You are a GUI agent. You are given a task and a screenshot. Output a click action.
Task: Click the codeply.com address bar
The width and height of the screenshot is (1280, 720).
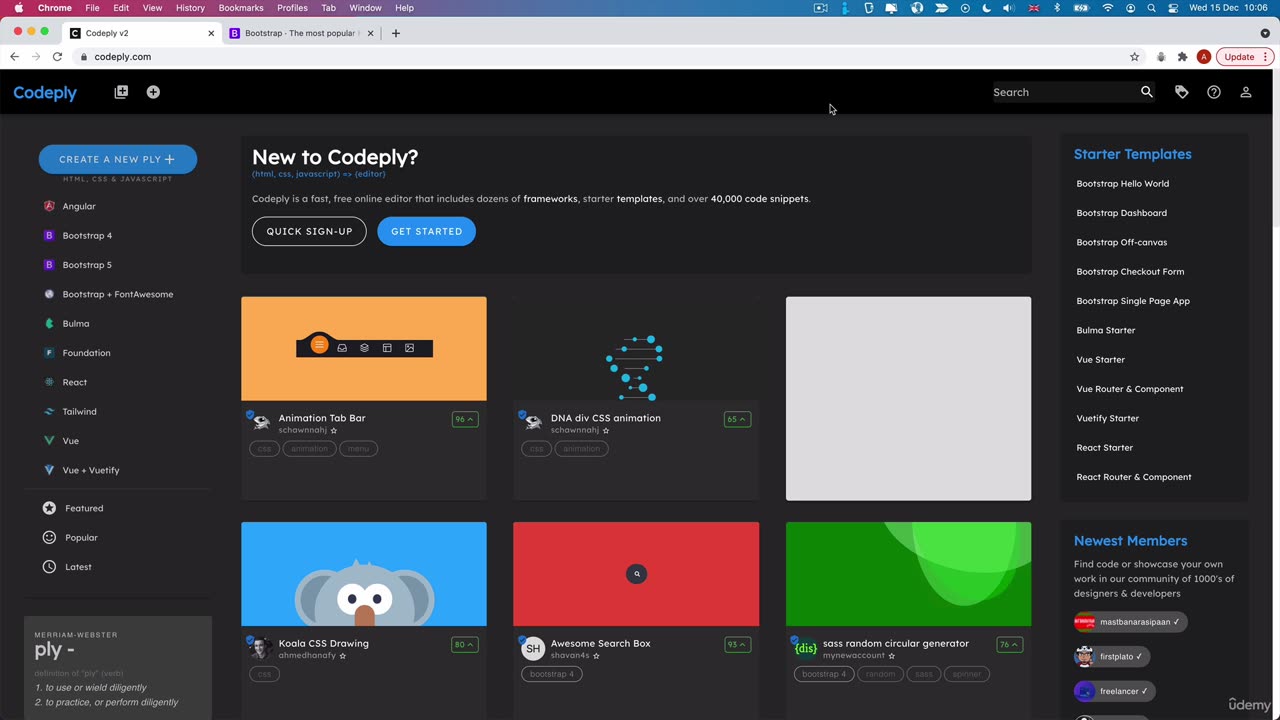point(600,57)
